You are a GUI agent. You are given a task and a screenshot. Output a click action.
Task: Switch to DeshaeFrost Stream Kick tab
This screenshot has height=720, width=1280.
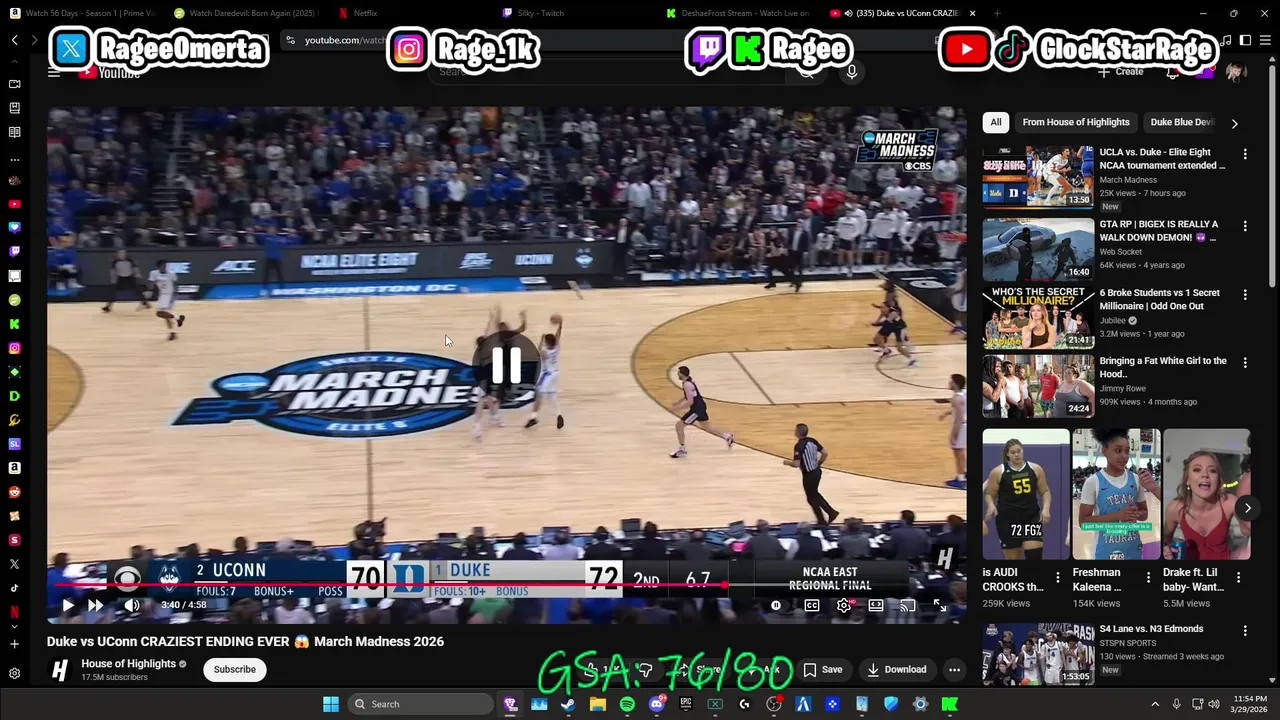[740, 13]
